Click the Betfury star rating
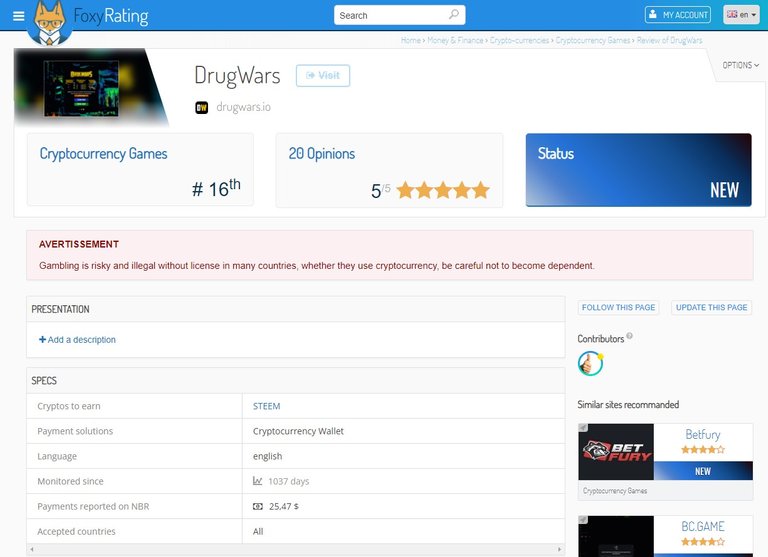The height and width of the screenshot is (557, 768). point(703,449)
